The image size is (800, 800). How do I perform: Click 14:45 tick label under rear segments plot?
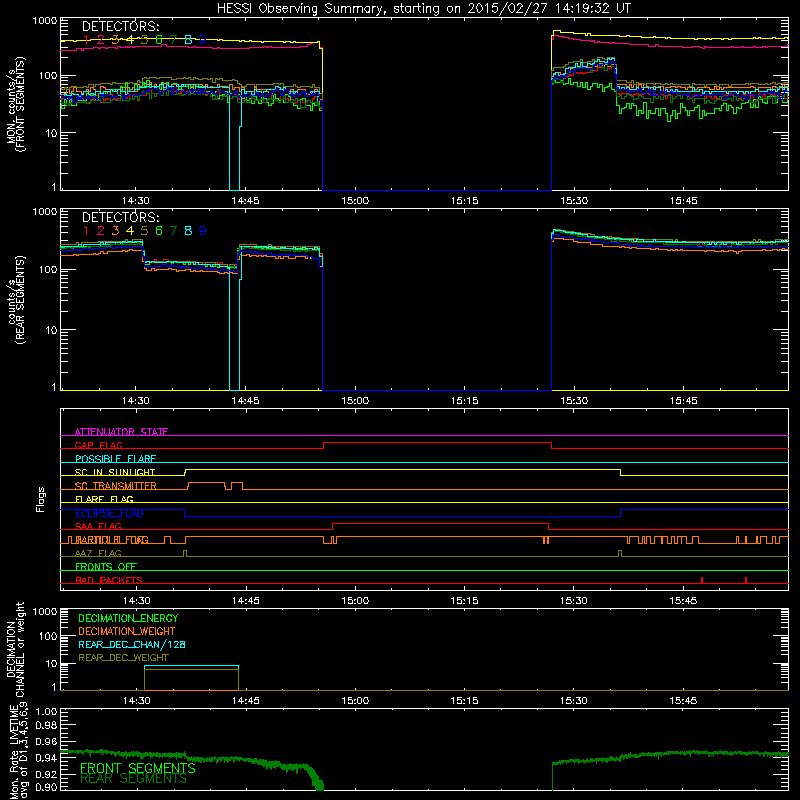245,401
